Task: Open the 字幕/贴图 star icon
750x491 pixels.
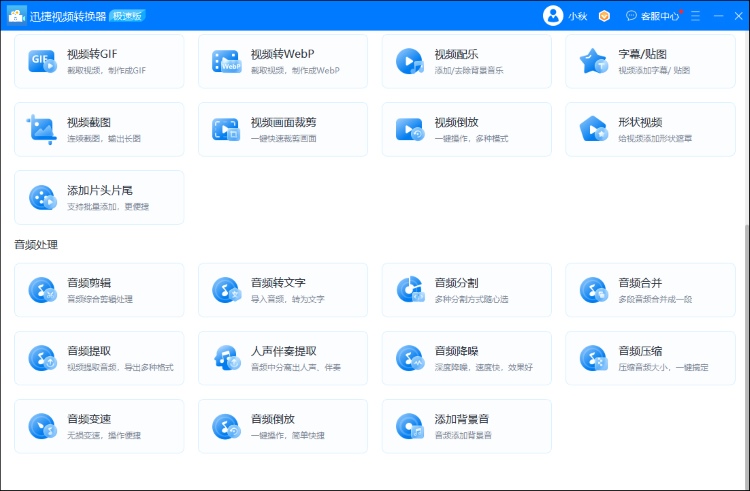Action: click(x=594, y=61)
